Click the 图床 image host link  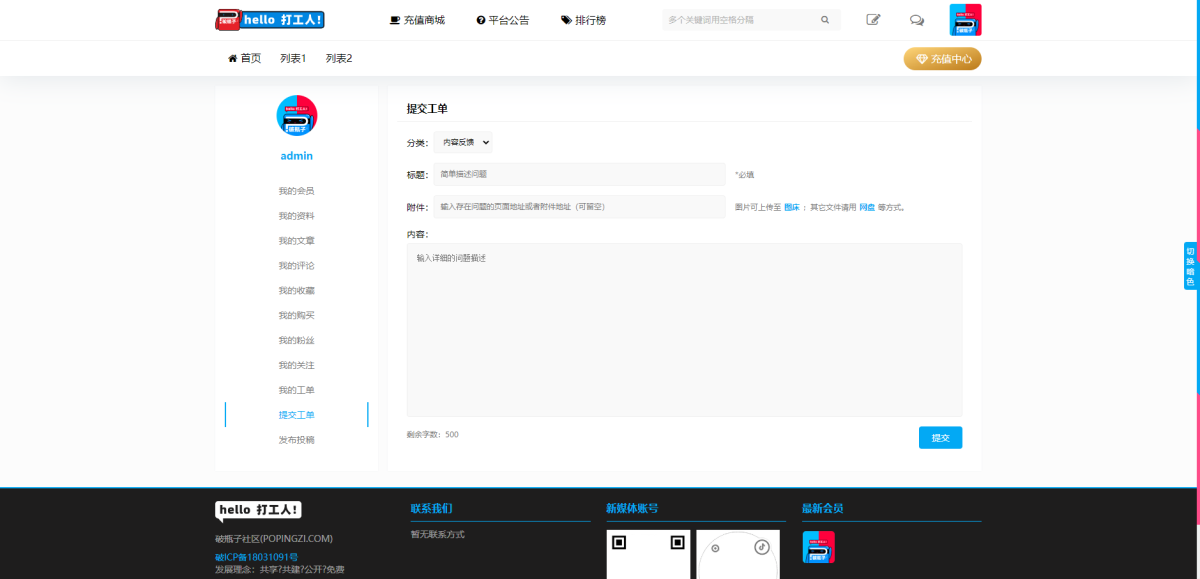click(x=791, y=207)
